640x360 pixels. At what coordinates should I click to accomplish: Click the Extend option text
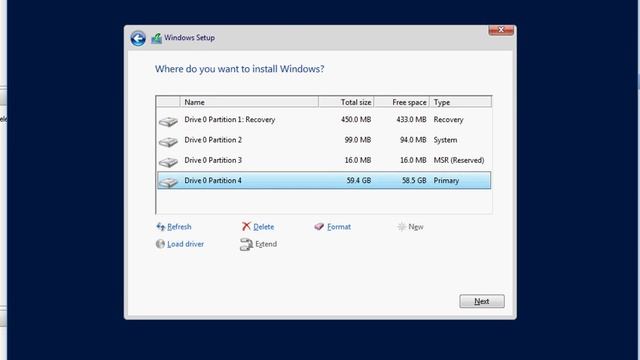266,244
